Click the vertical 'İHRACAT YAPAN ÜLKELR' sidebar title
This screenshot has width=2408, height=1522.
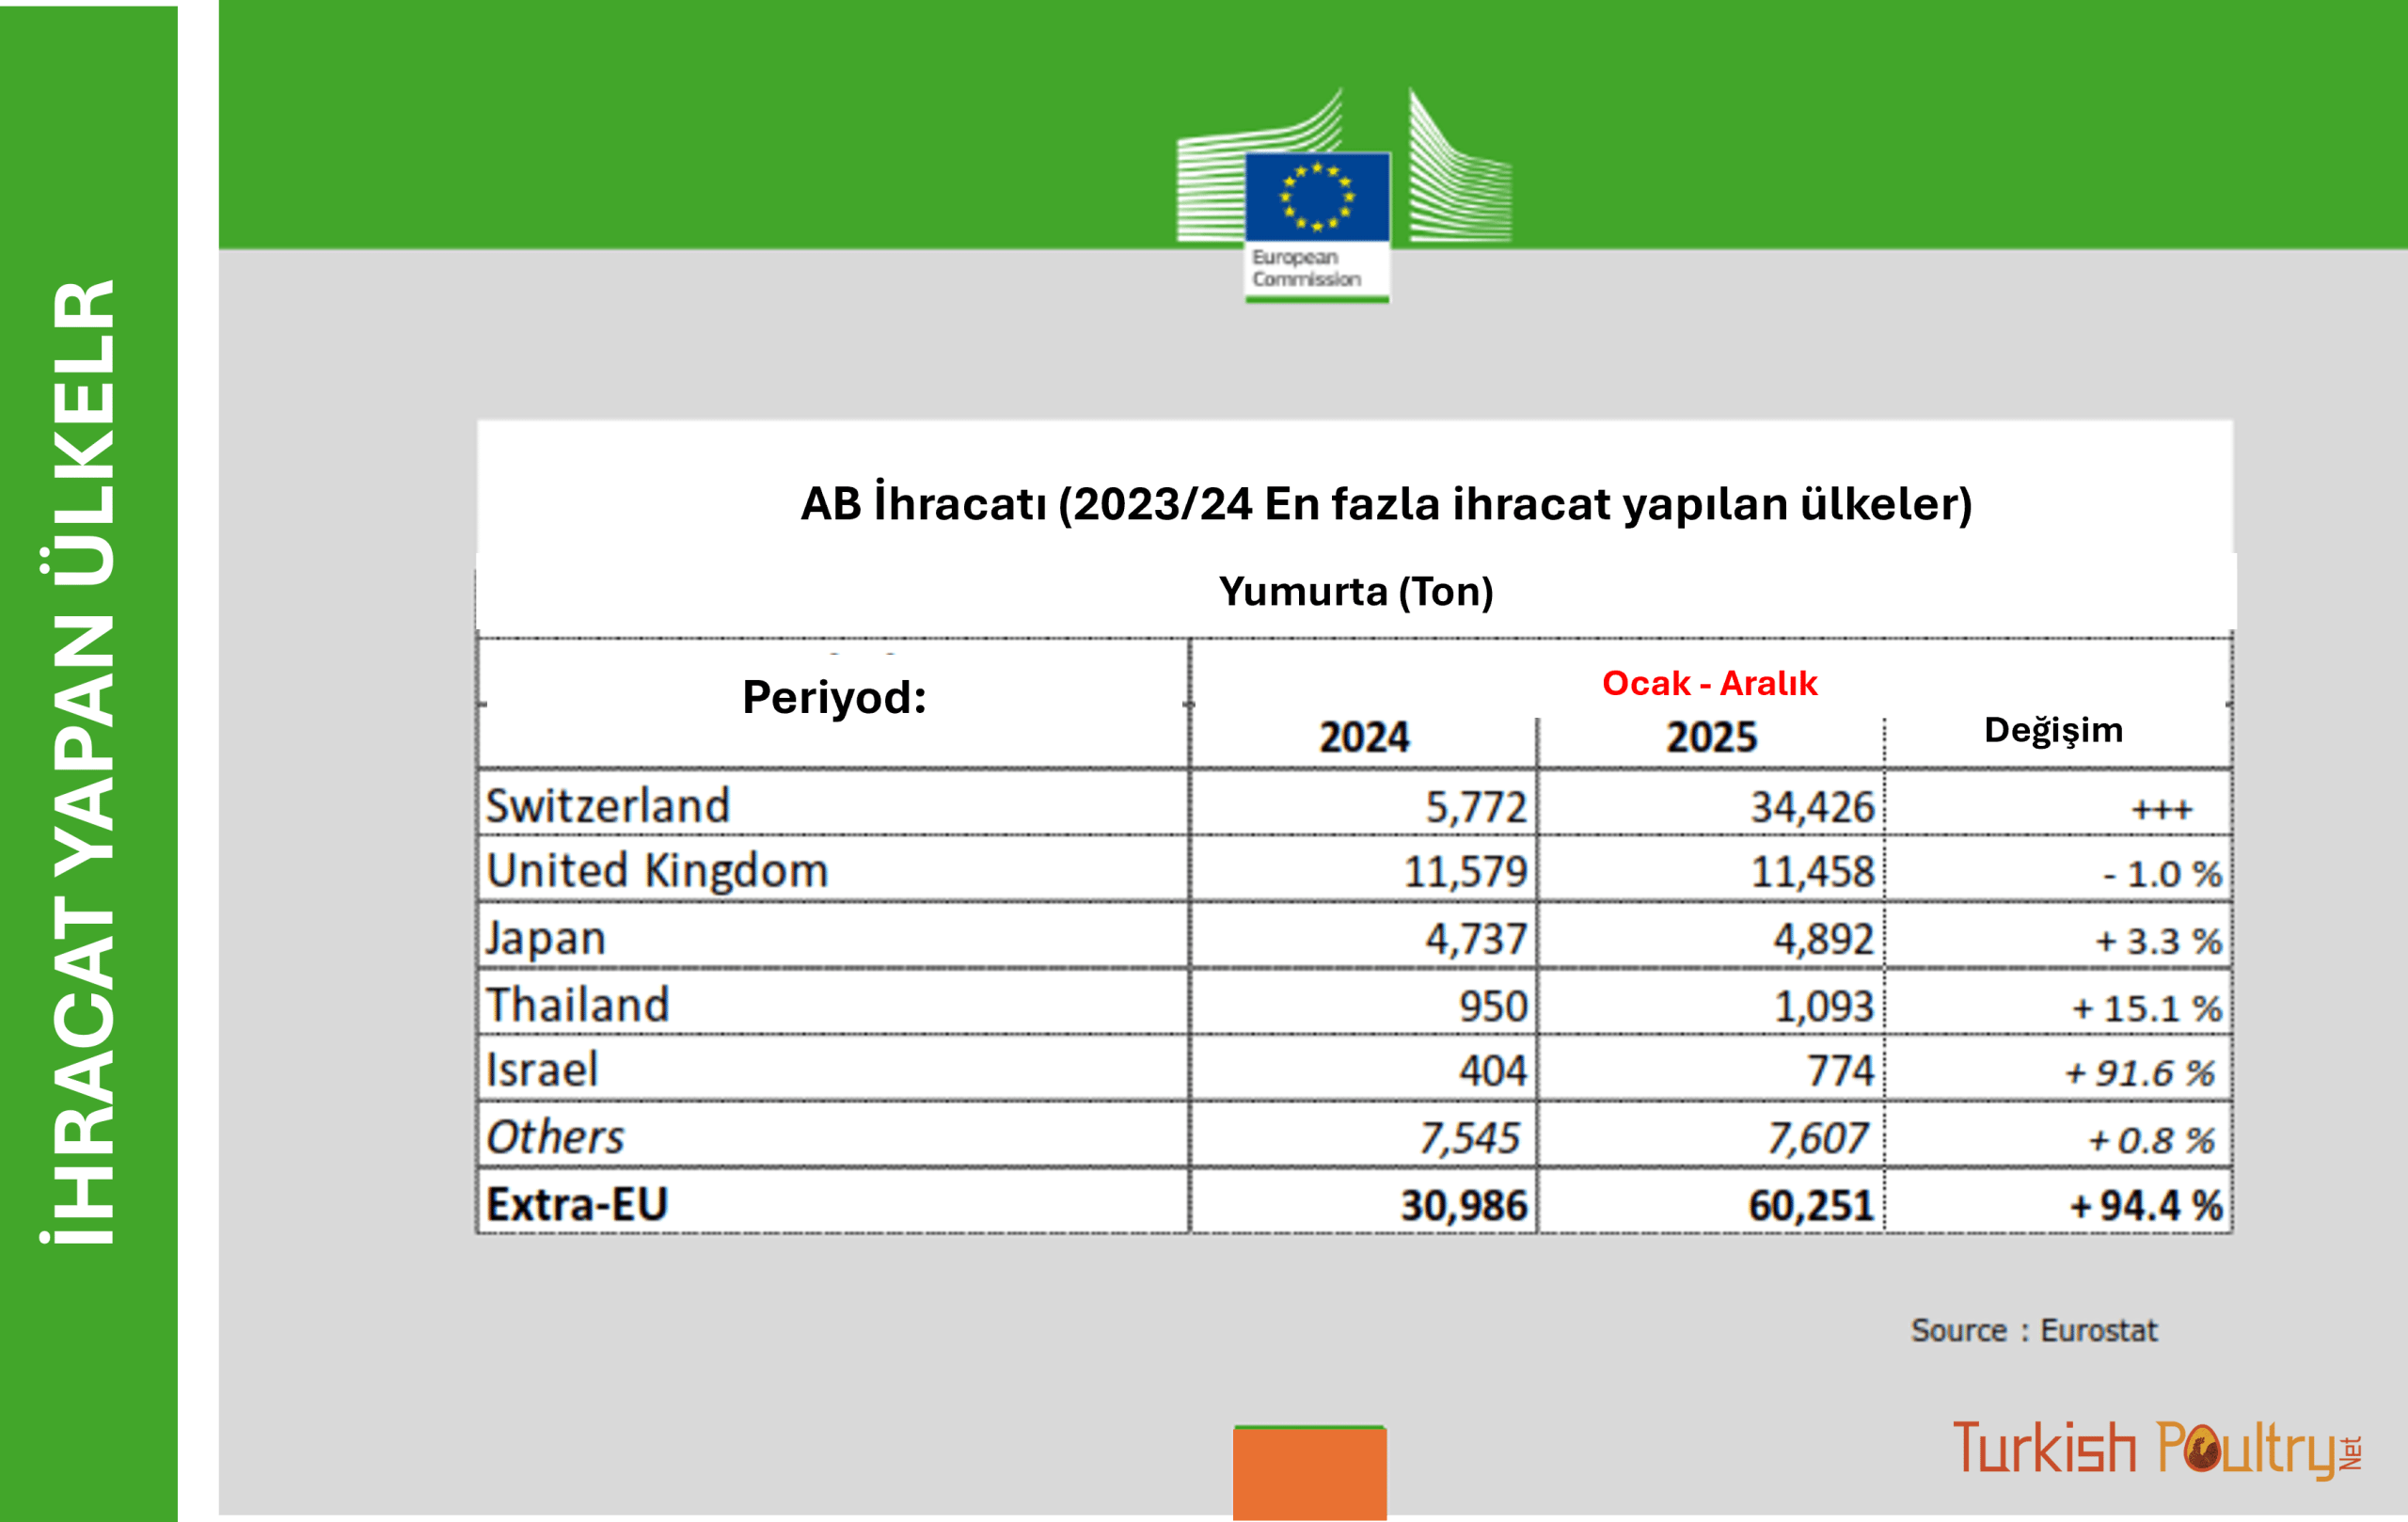[80, 762]
